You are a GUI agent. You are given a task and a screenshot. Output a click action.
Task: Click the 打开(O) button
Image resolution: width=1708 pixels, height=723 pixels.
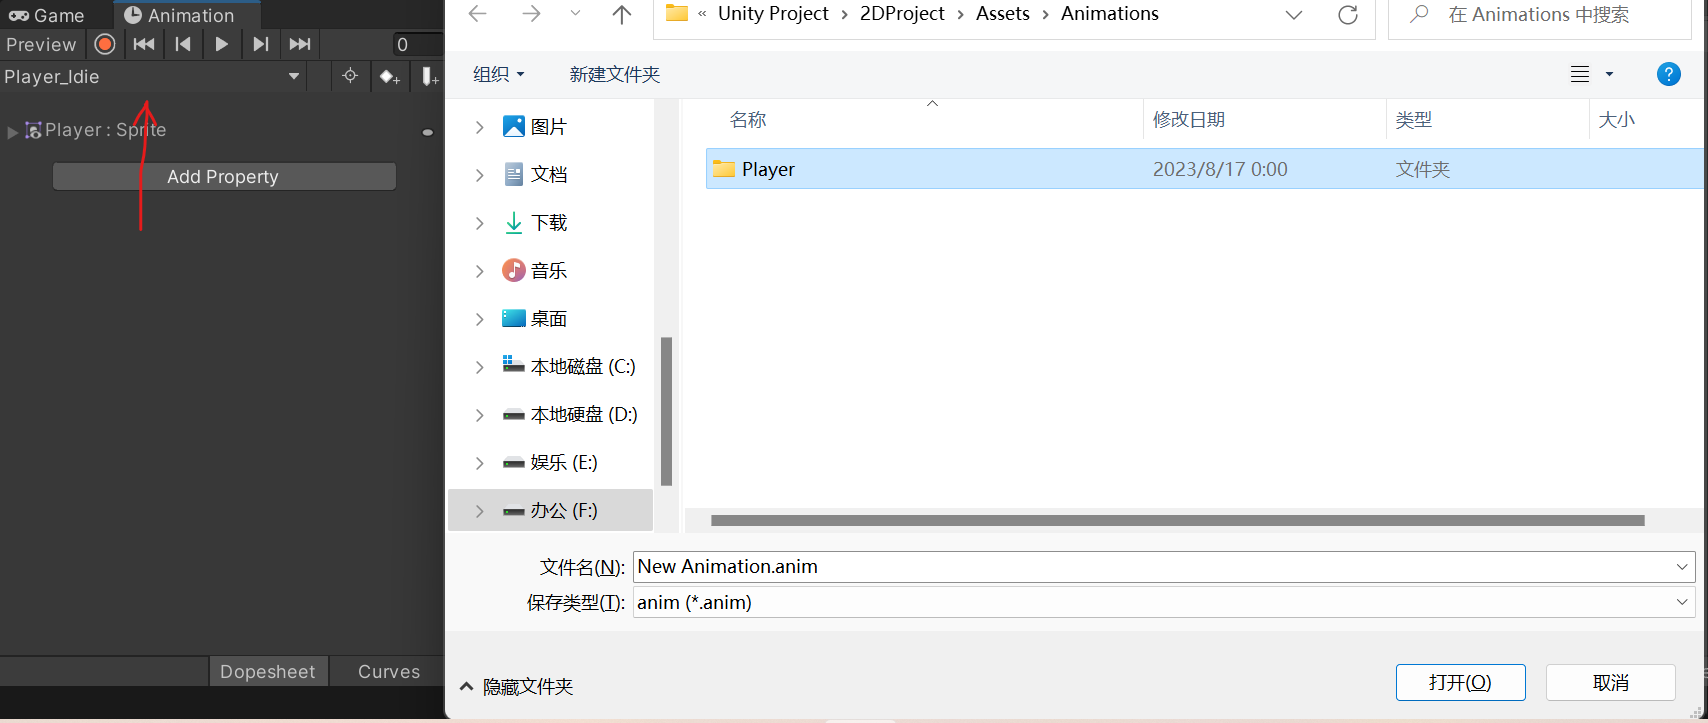coord(1460,682)
